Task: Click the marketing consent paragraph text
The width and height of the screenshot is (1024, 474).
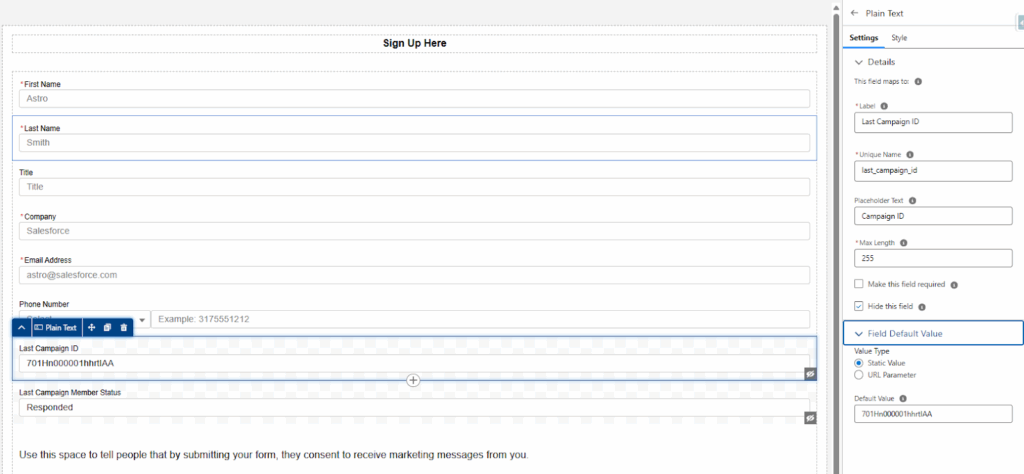Action: point(274,454)
